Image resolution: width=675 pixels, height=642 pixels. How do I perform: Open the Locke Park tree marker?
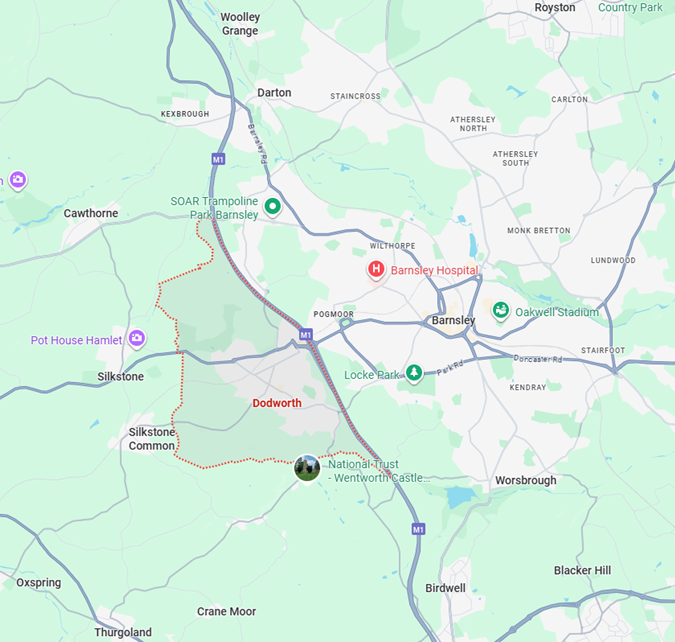[x=414, y=373]
